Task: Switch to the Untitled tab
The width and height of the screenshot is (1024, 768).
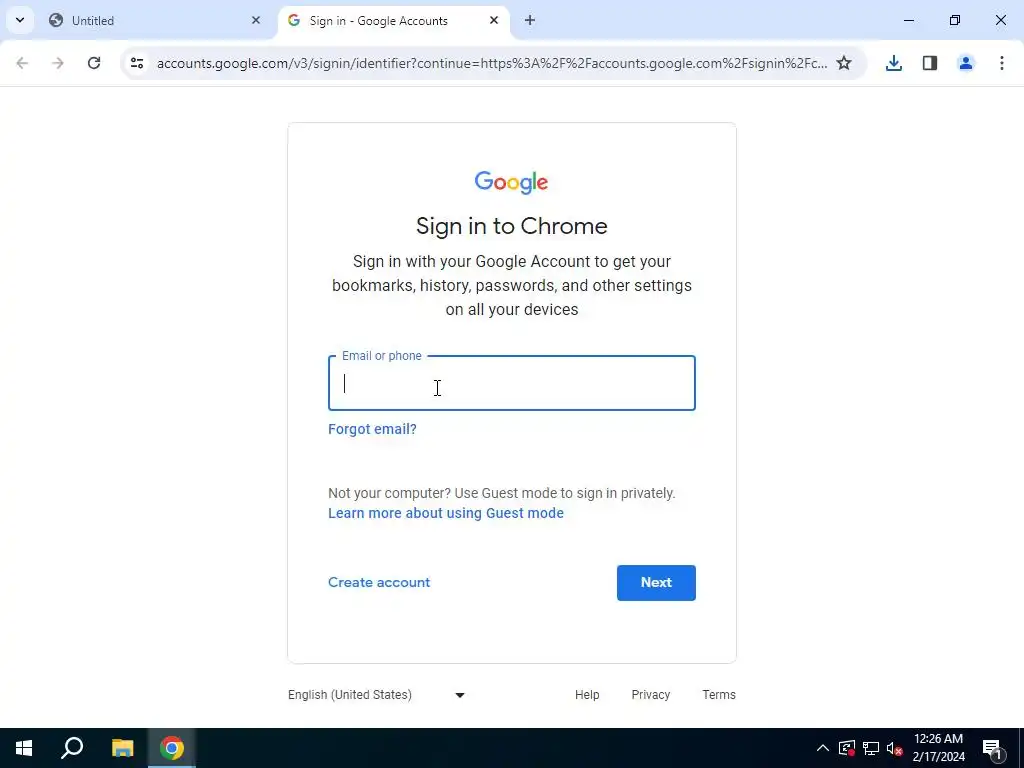Action: [154, 21]
